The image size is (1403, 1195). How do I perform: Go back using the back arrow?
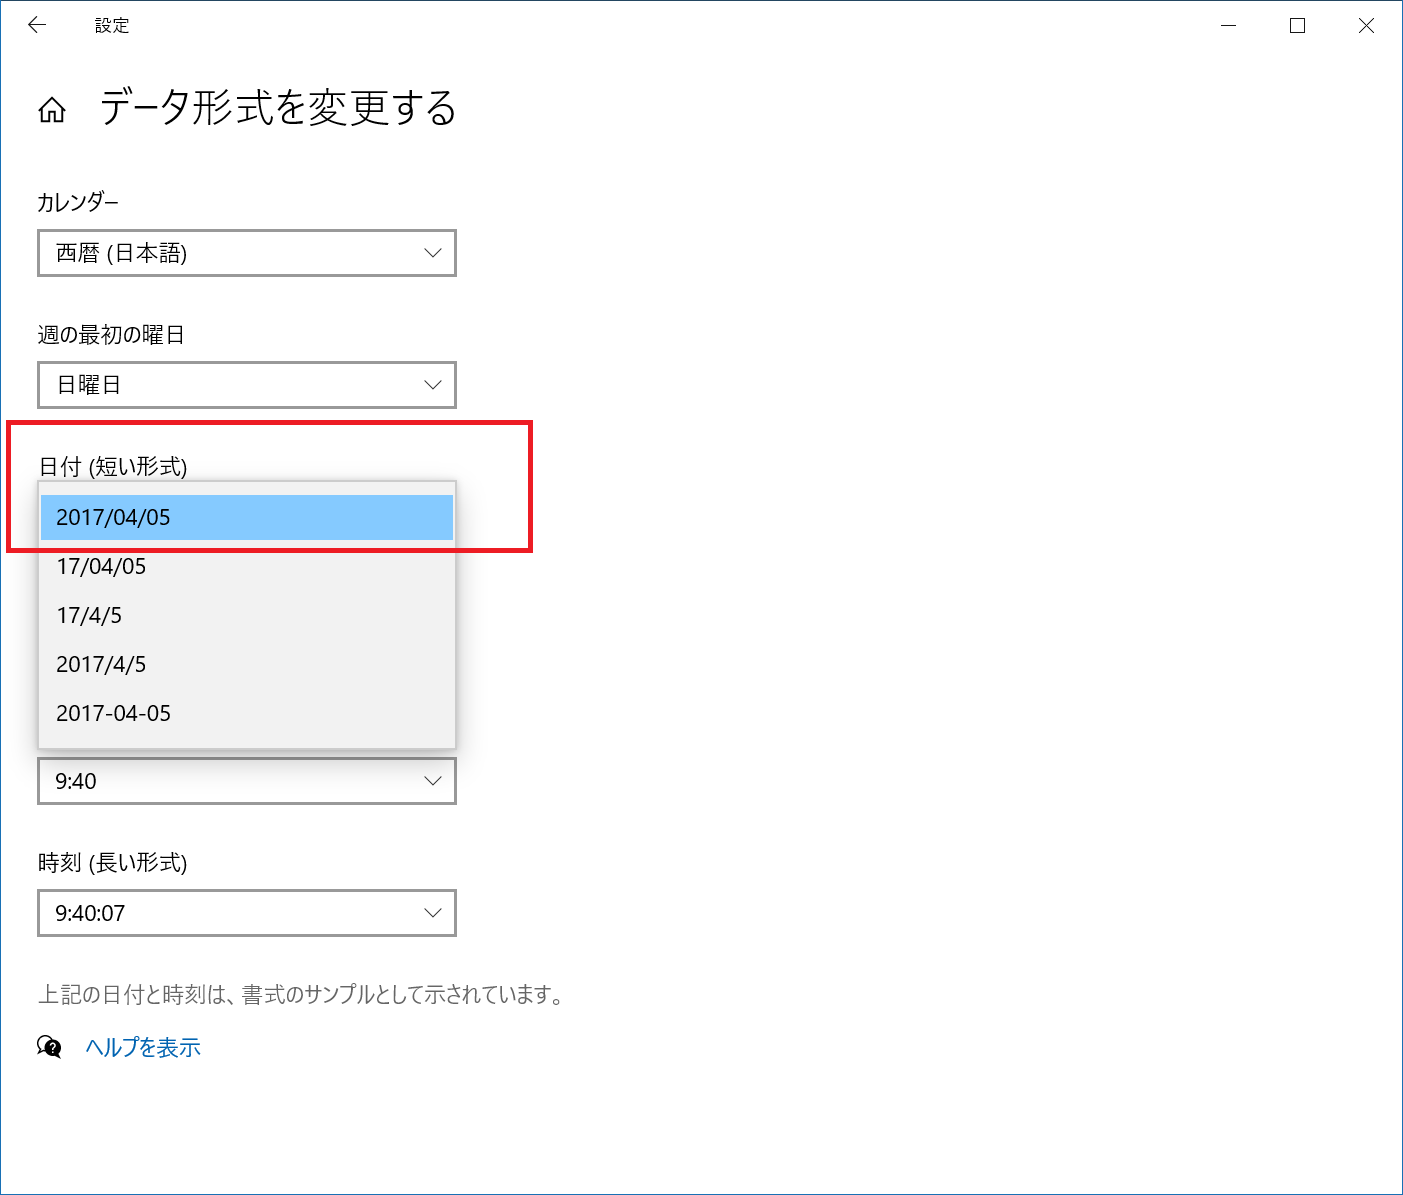37,26
